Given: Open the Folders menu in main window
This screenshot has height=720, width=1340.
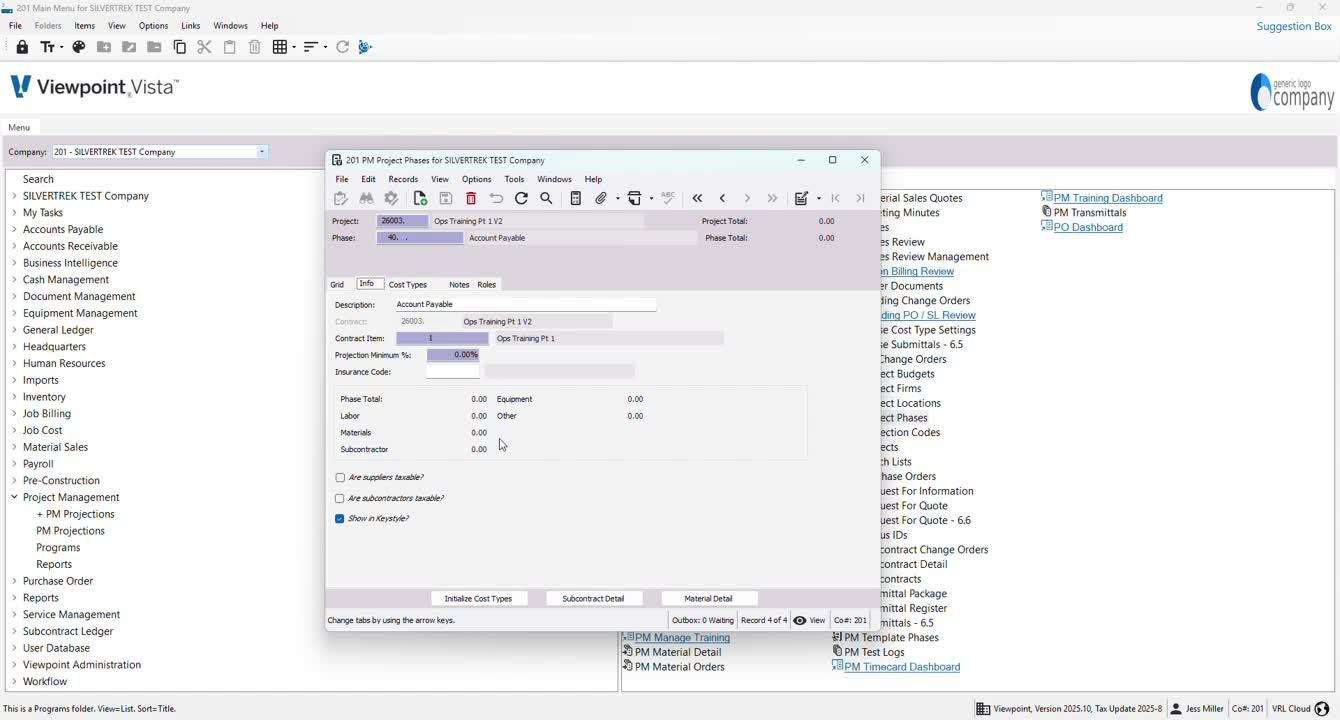Looking at the screenshot, I should 48,26.
